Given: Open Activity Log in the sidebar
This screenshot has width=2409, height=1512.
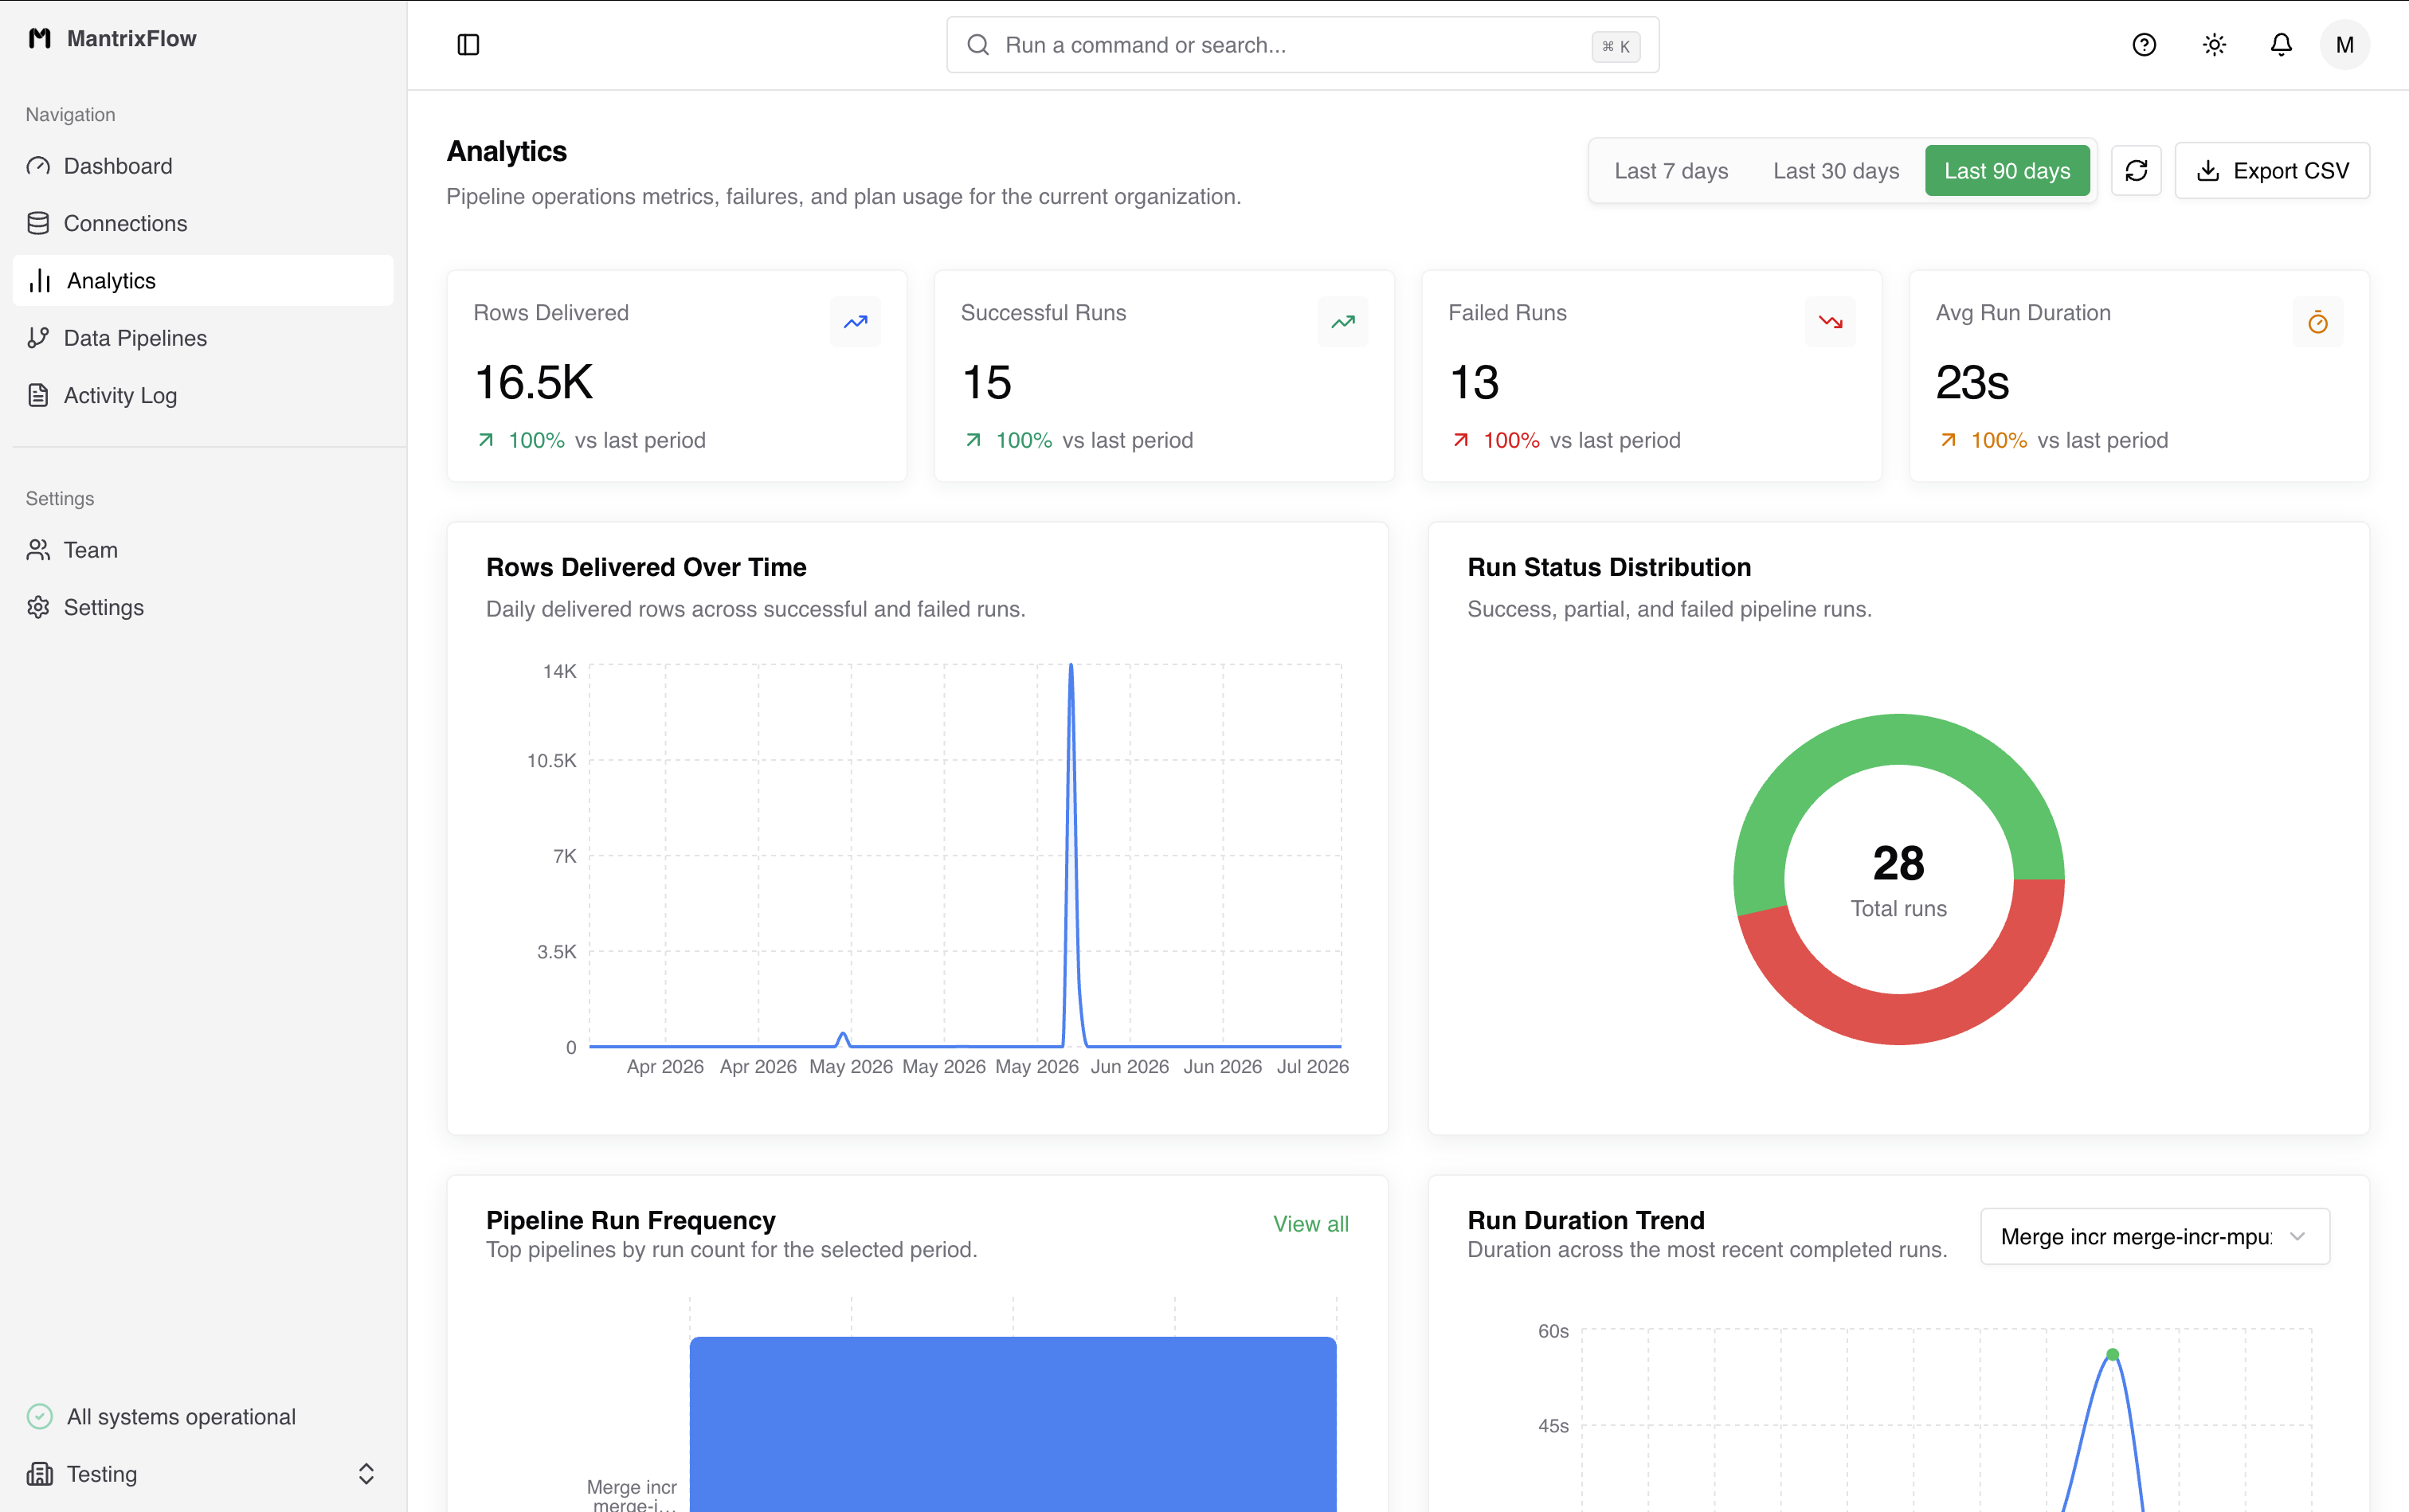Looking at the screenshot, I should 203,395.
